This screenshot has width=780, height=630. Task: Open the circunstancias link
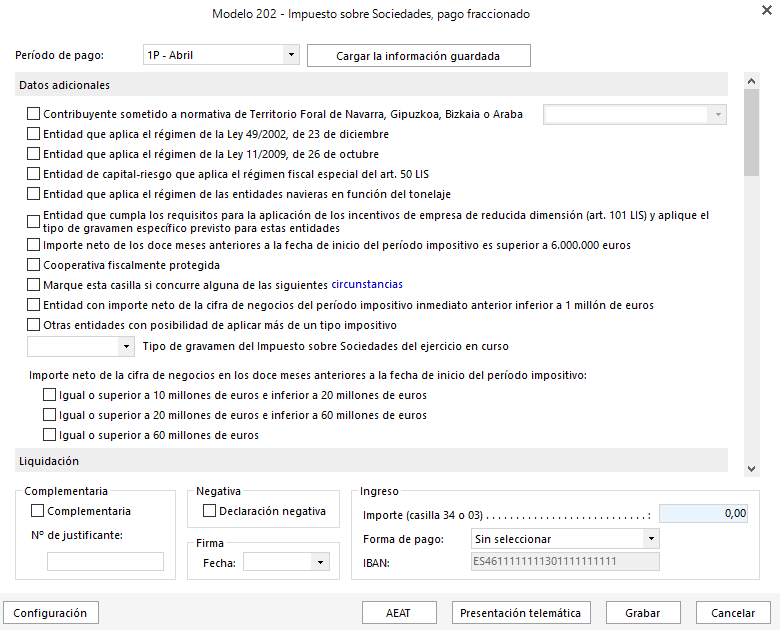point(367,284)
